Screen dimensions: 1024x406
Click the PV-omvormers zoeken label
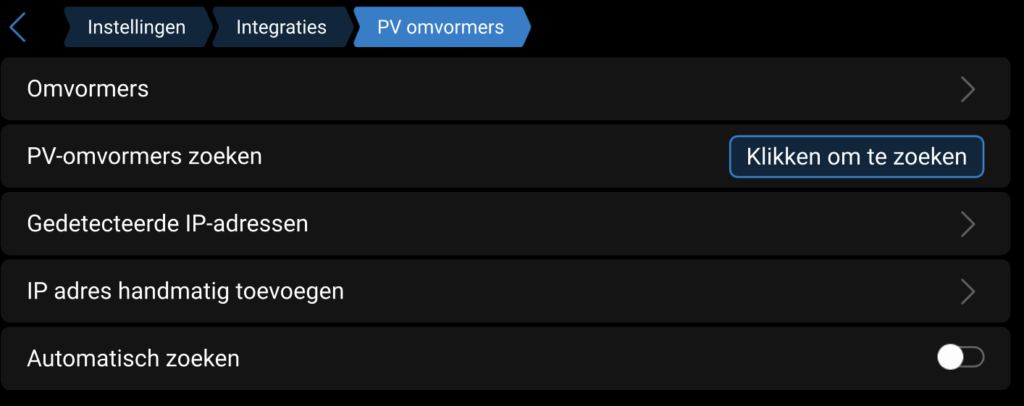coord(144,156)
